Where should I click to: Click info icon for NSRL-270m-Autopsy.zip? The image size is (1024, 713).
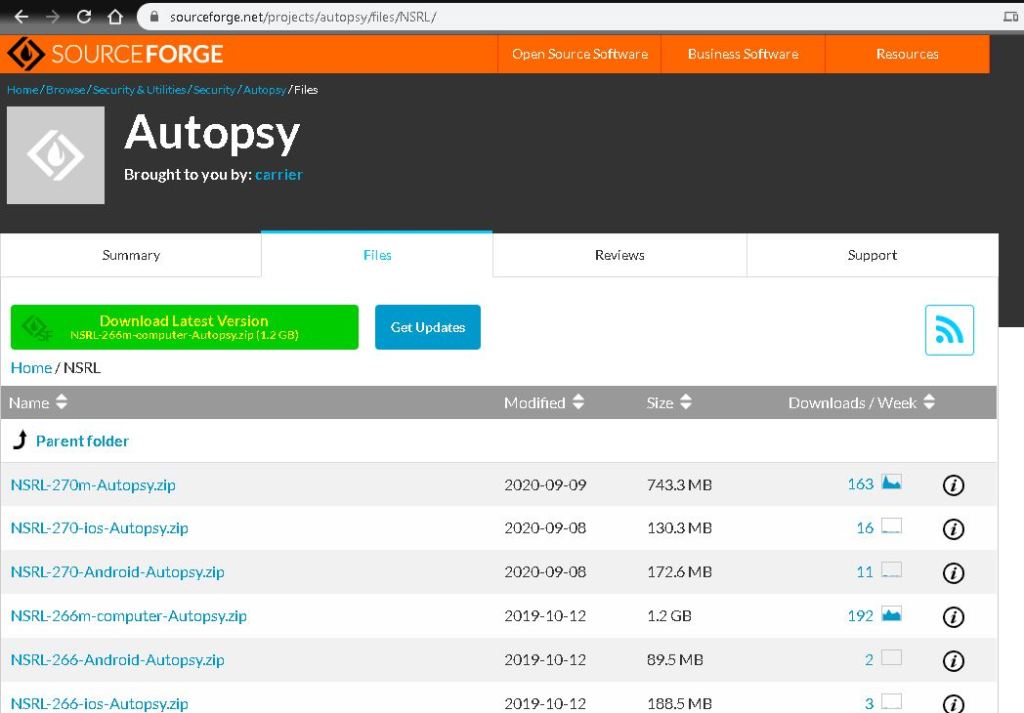(x=953, y=485)
